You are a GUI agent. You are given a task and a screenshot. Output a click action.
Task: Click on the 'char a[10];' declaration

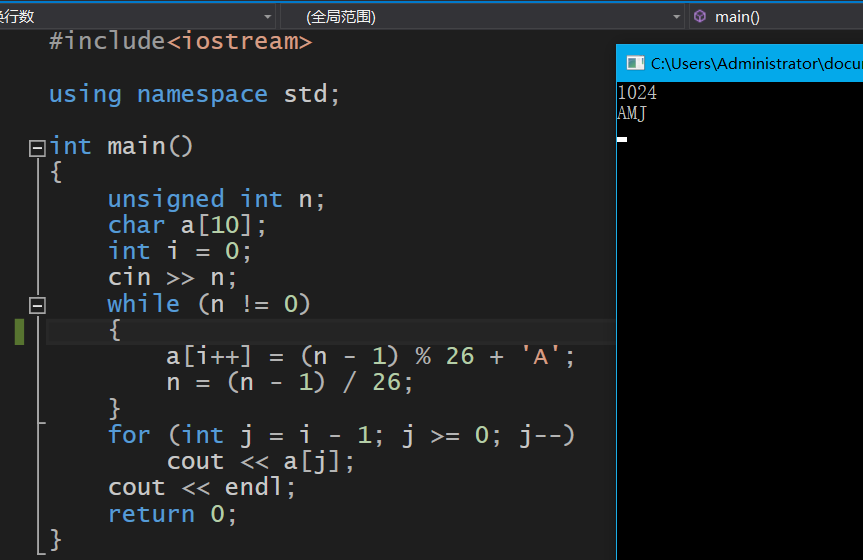[187, 225]
